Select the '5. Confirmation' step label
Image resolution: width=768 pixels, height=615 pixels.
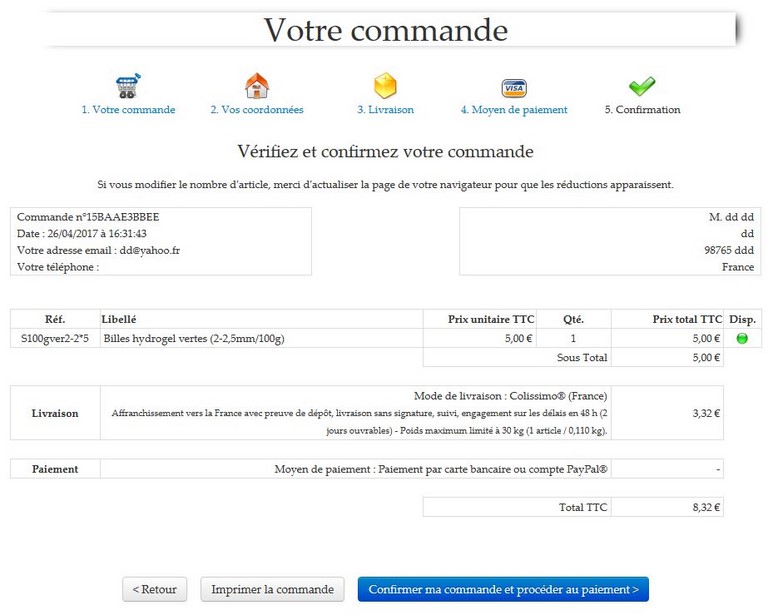coord(642,110)
